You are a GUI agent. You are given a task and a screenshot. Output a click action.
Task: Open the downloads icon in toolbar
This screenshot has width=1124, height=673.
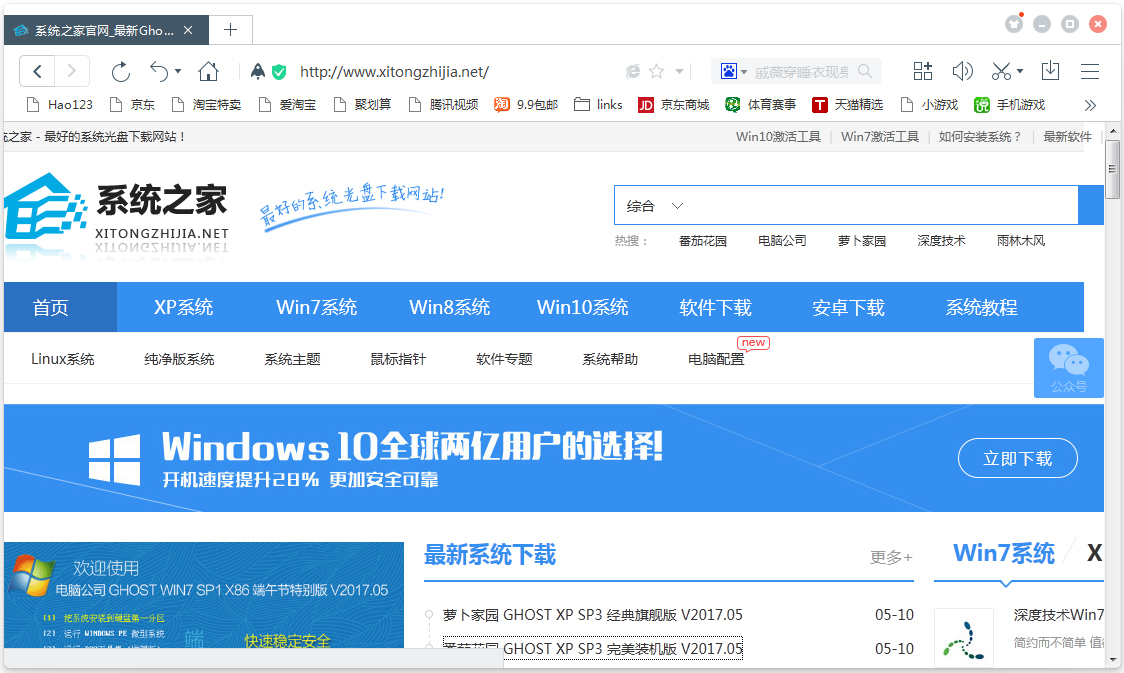1050,71
